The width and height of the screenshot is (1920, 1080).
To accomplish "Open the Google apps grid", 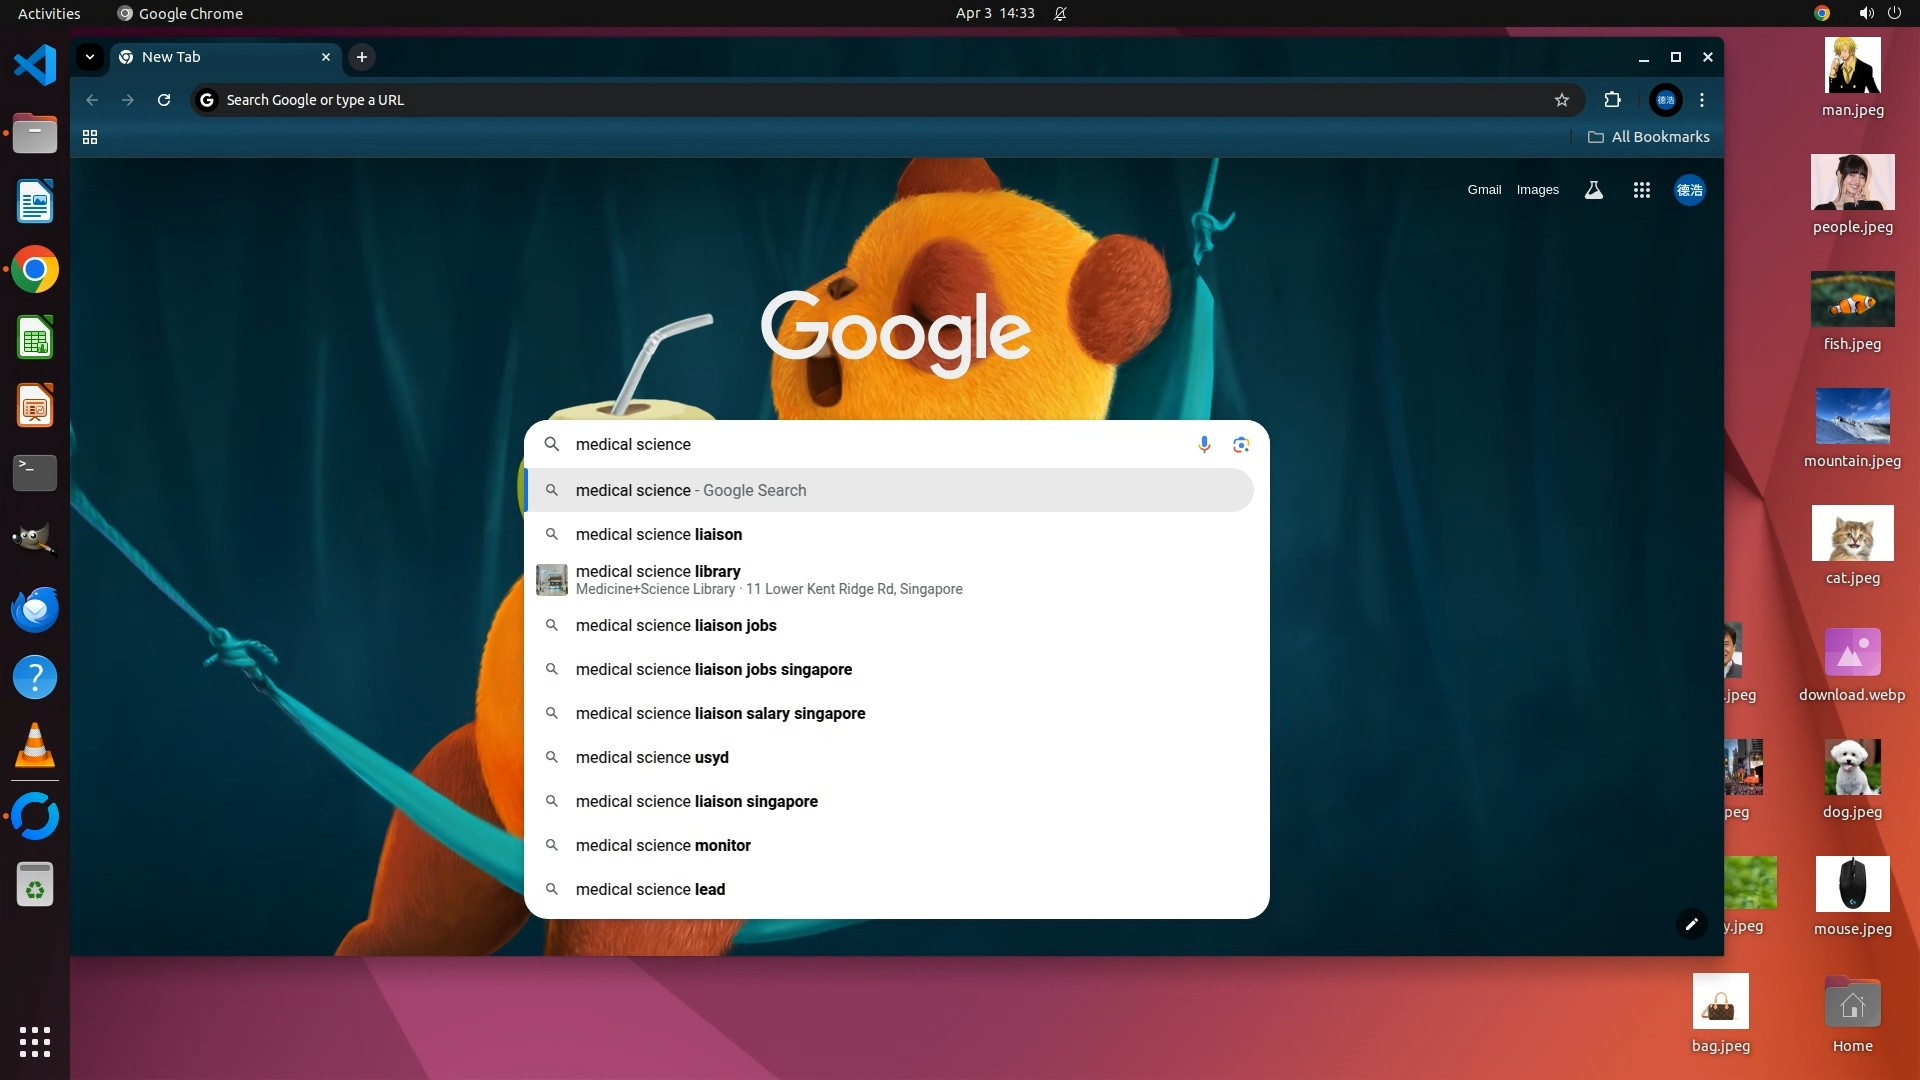I will pos(1641,190).
